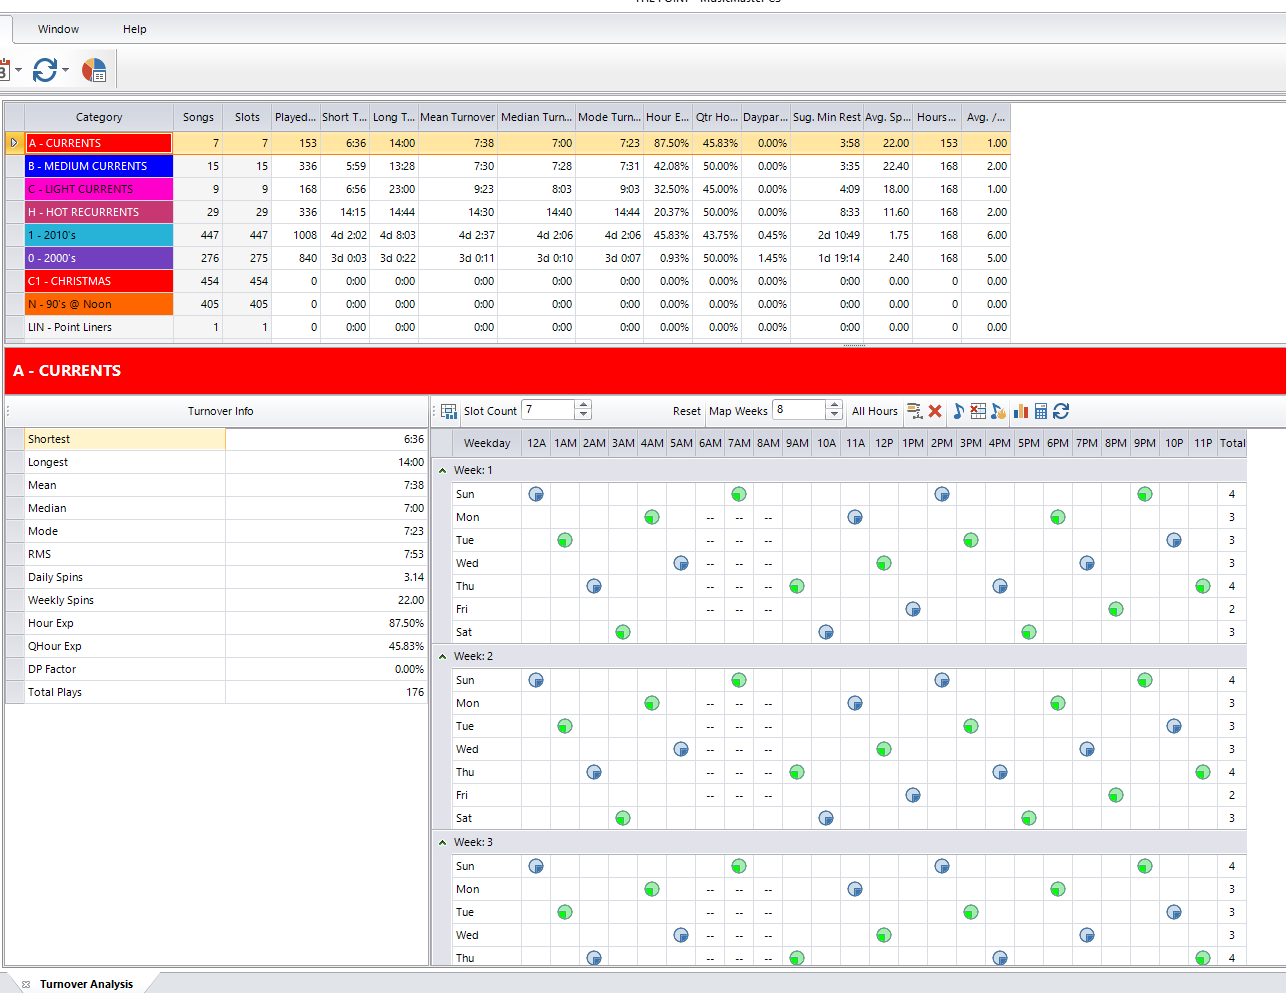Collapse the Week: 2 group
This screenshot has height=993, width=1286.
(x=443, y=656)
